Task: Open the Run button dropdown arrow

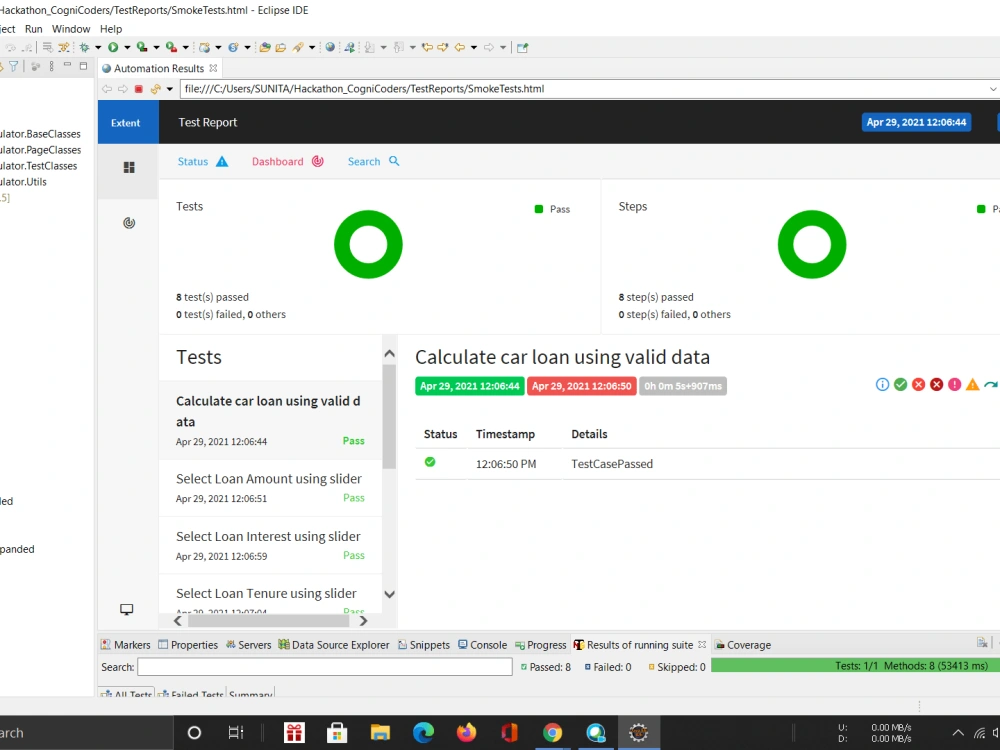Action: click(126, 47)
